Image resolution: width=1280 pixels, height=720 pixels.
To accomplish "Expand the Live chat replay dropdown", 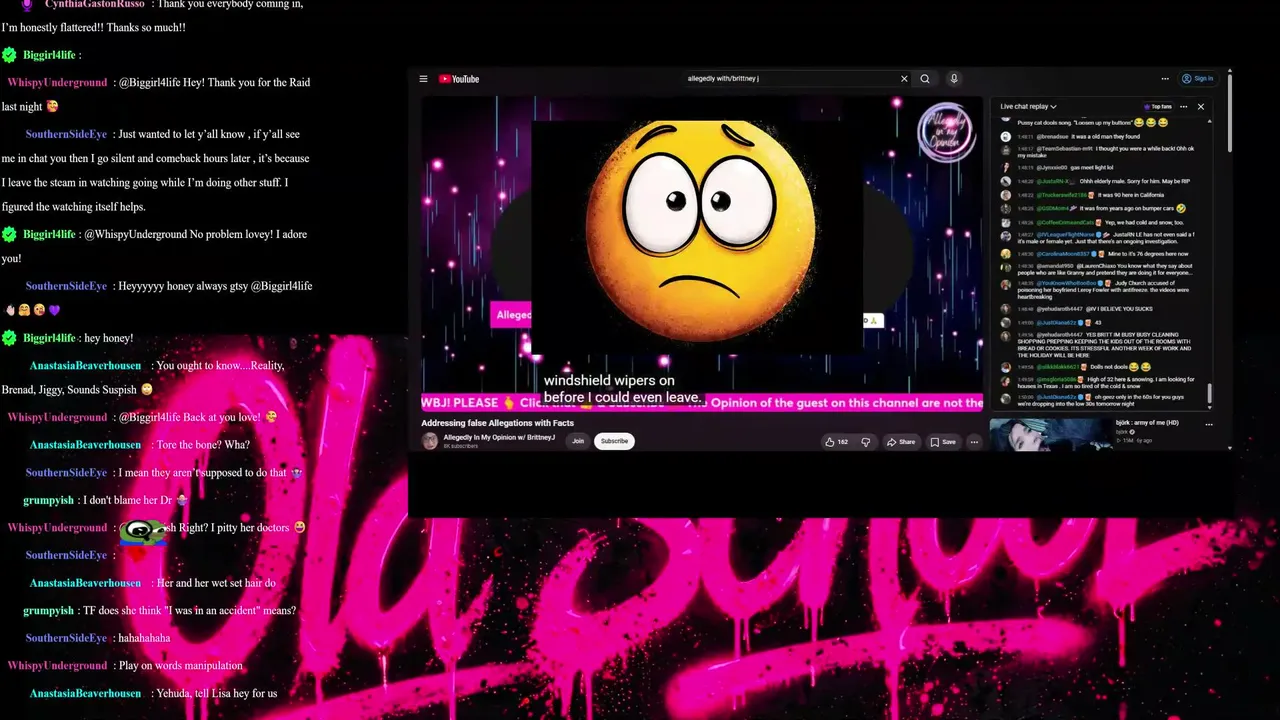I will [1028, 106].
